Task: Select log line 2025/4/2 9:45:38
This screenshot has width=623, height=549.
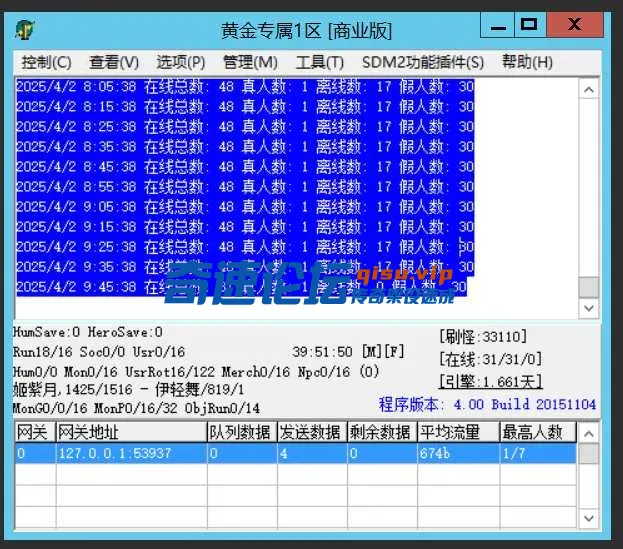Action: click(242, 287)
